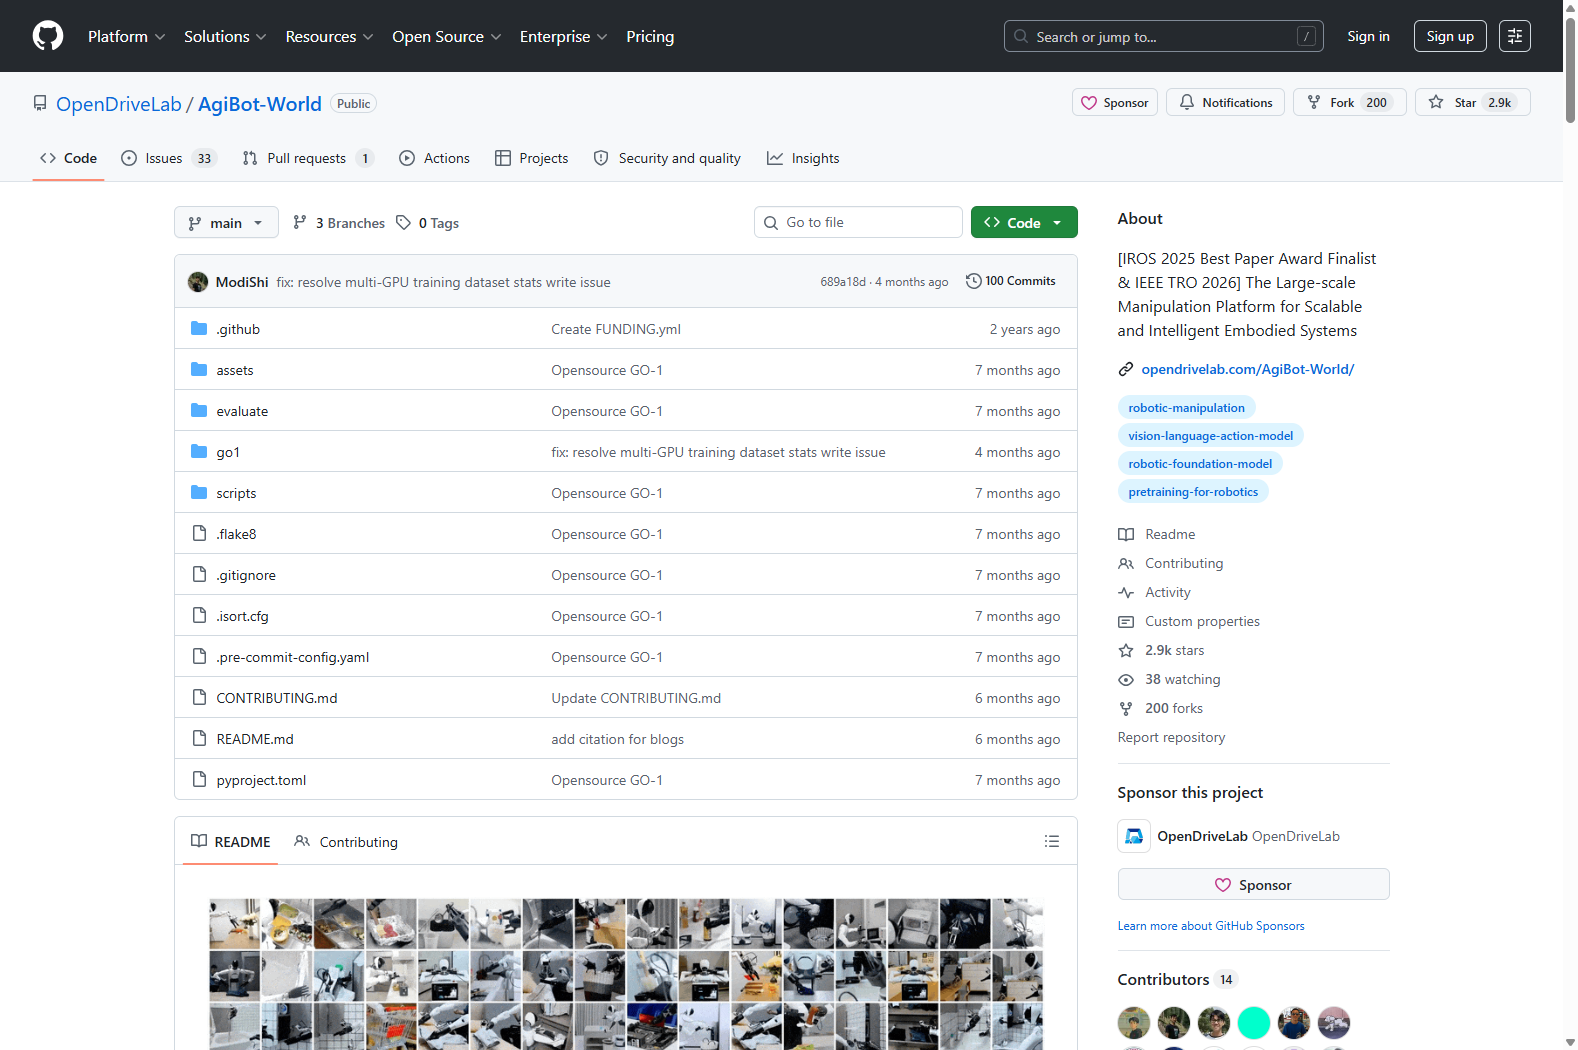The height and width of the screenshot is (1050, 1578).
Task: Click the pyproject.toml file icon
Action: pos(199,780)
